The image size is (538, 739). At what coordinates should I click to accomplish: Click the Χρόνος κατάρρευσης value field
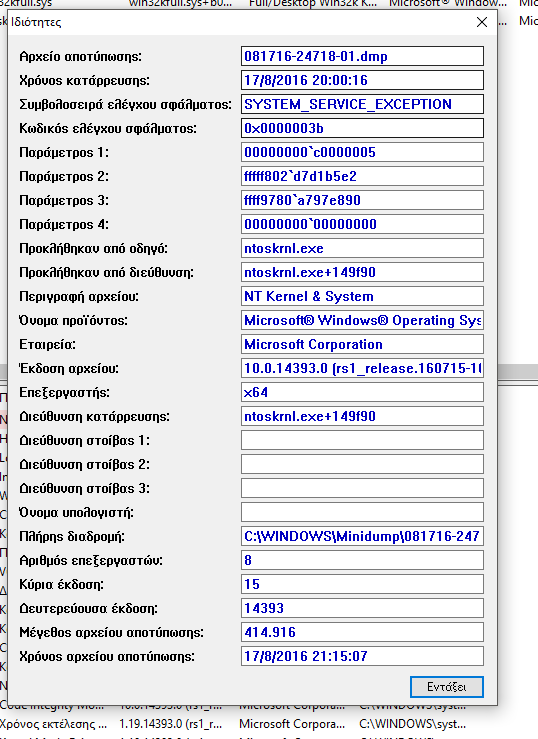pyautogui.click(x=362, y=80)
